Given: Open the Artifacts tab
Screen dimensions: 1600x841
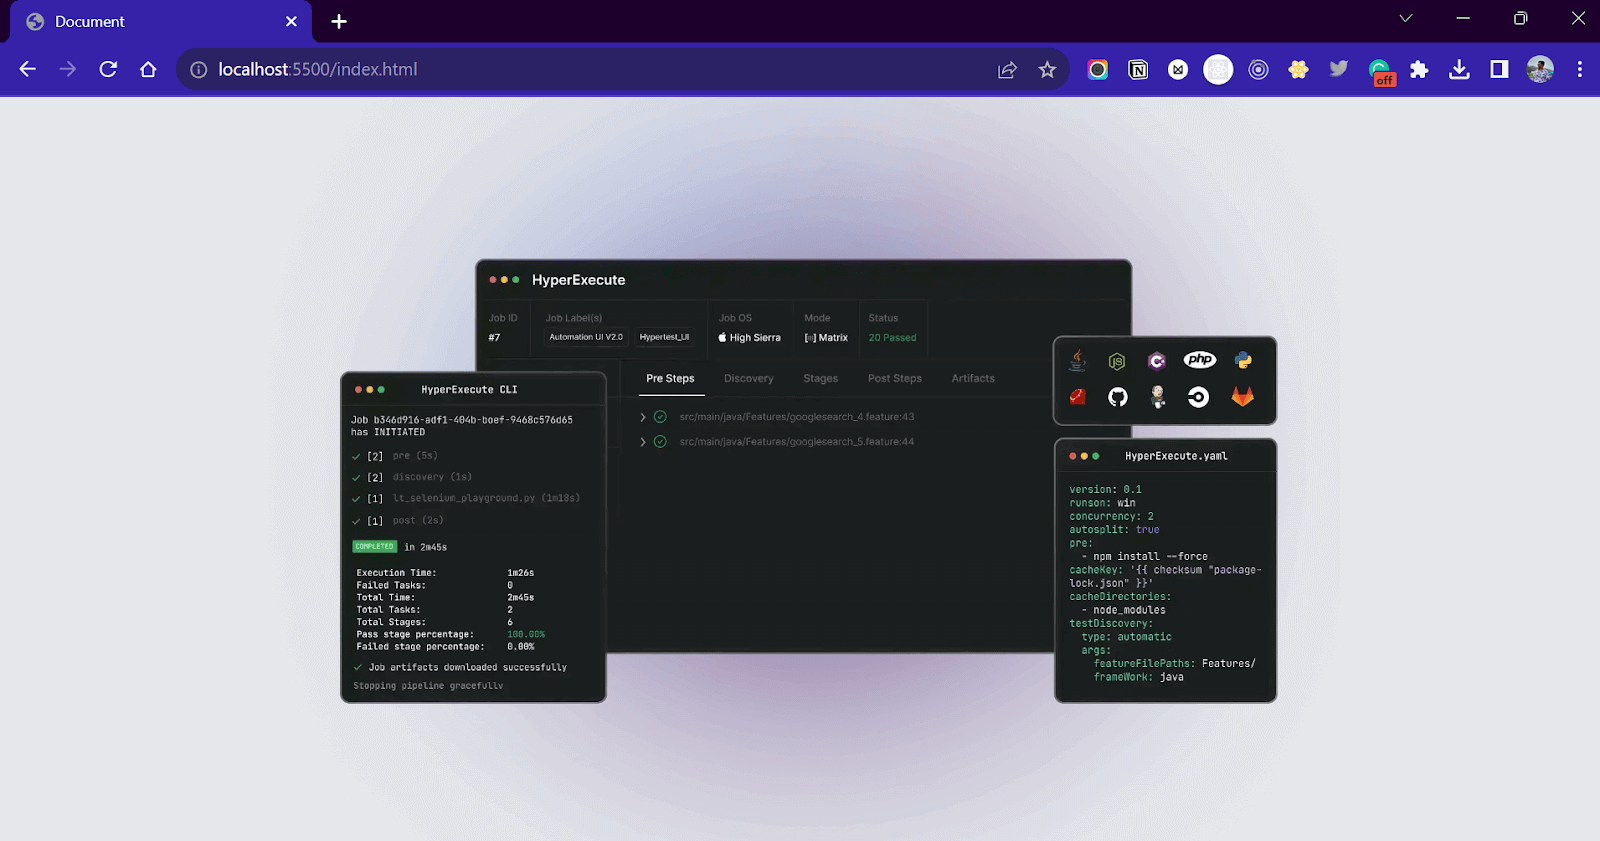Looking at the screenshot, I should pos(972,379).
